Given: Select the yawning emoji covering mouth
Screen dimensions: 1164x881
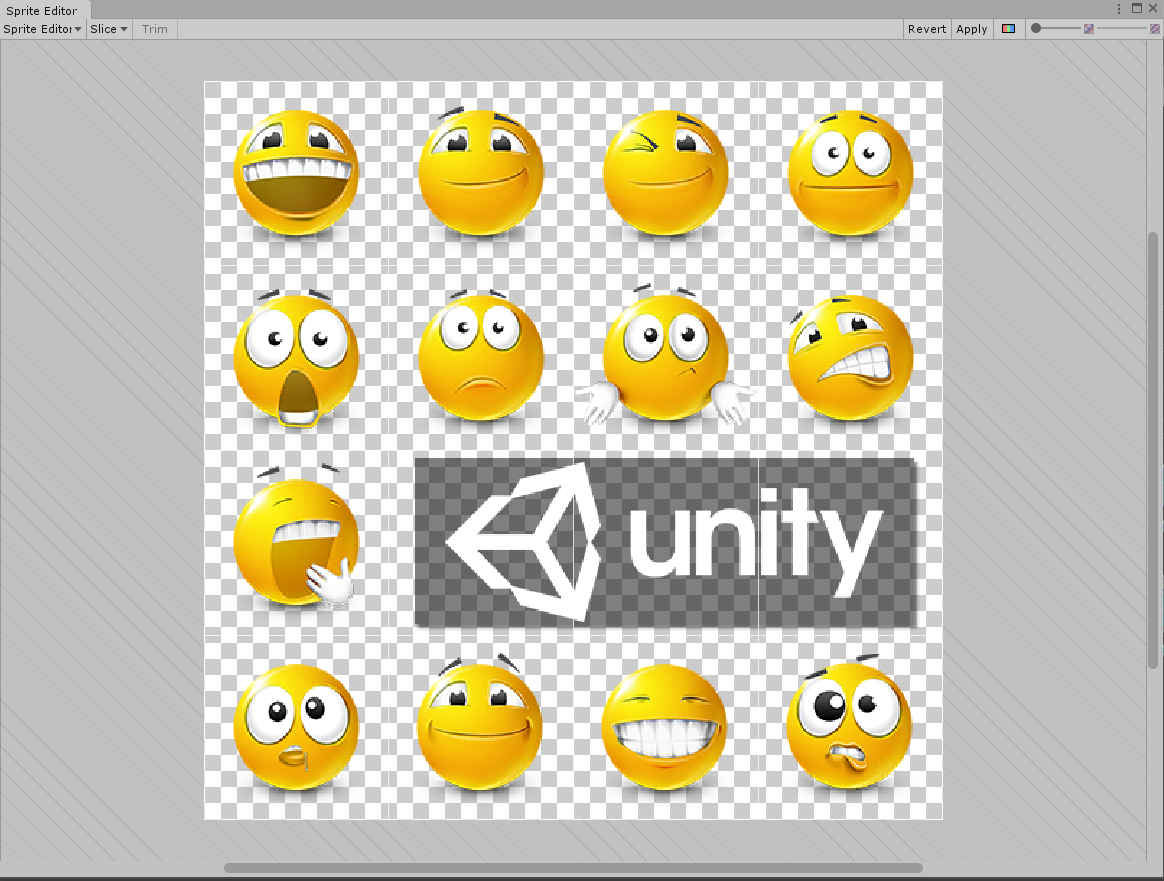Looking at the screenshot, I should pos(296,538).
